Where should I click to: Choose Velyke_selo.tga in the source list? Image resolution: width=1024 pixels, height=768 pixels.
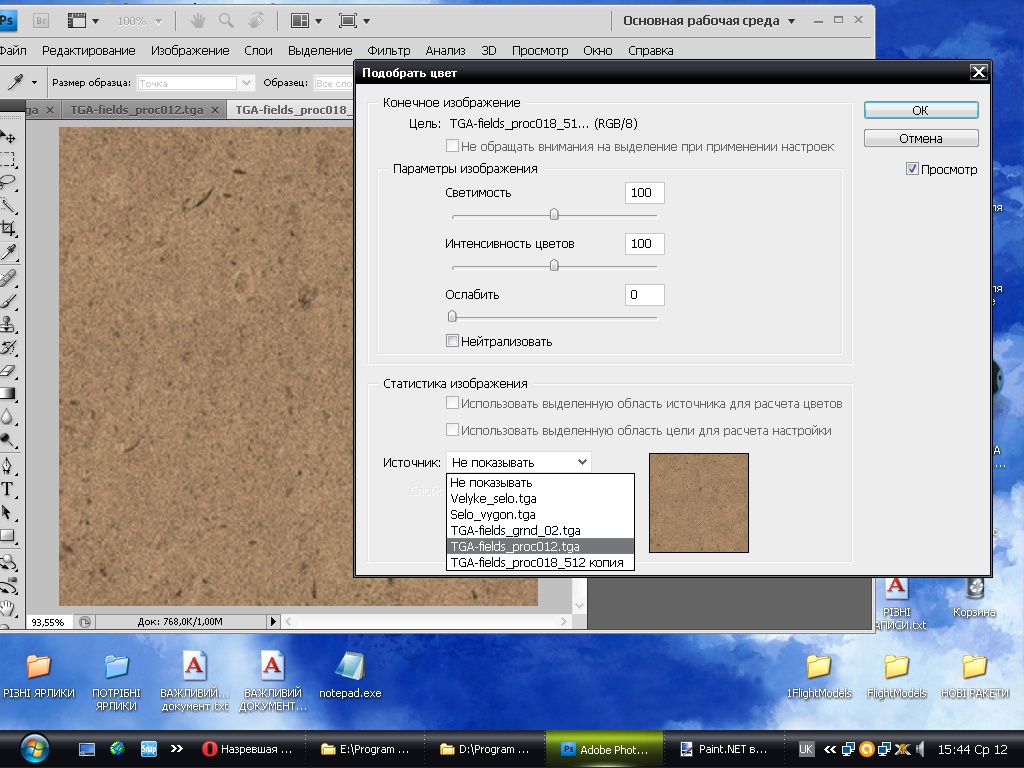click(540, 498)
